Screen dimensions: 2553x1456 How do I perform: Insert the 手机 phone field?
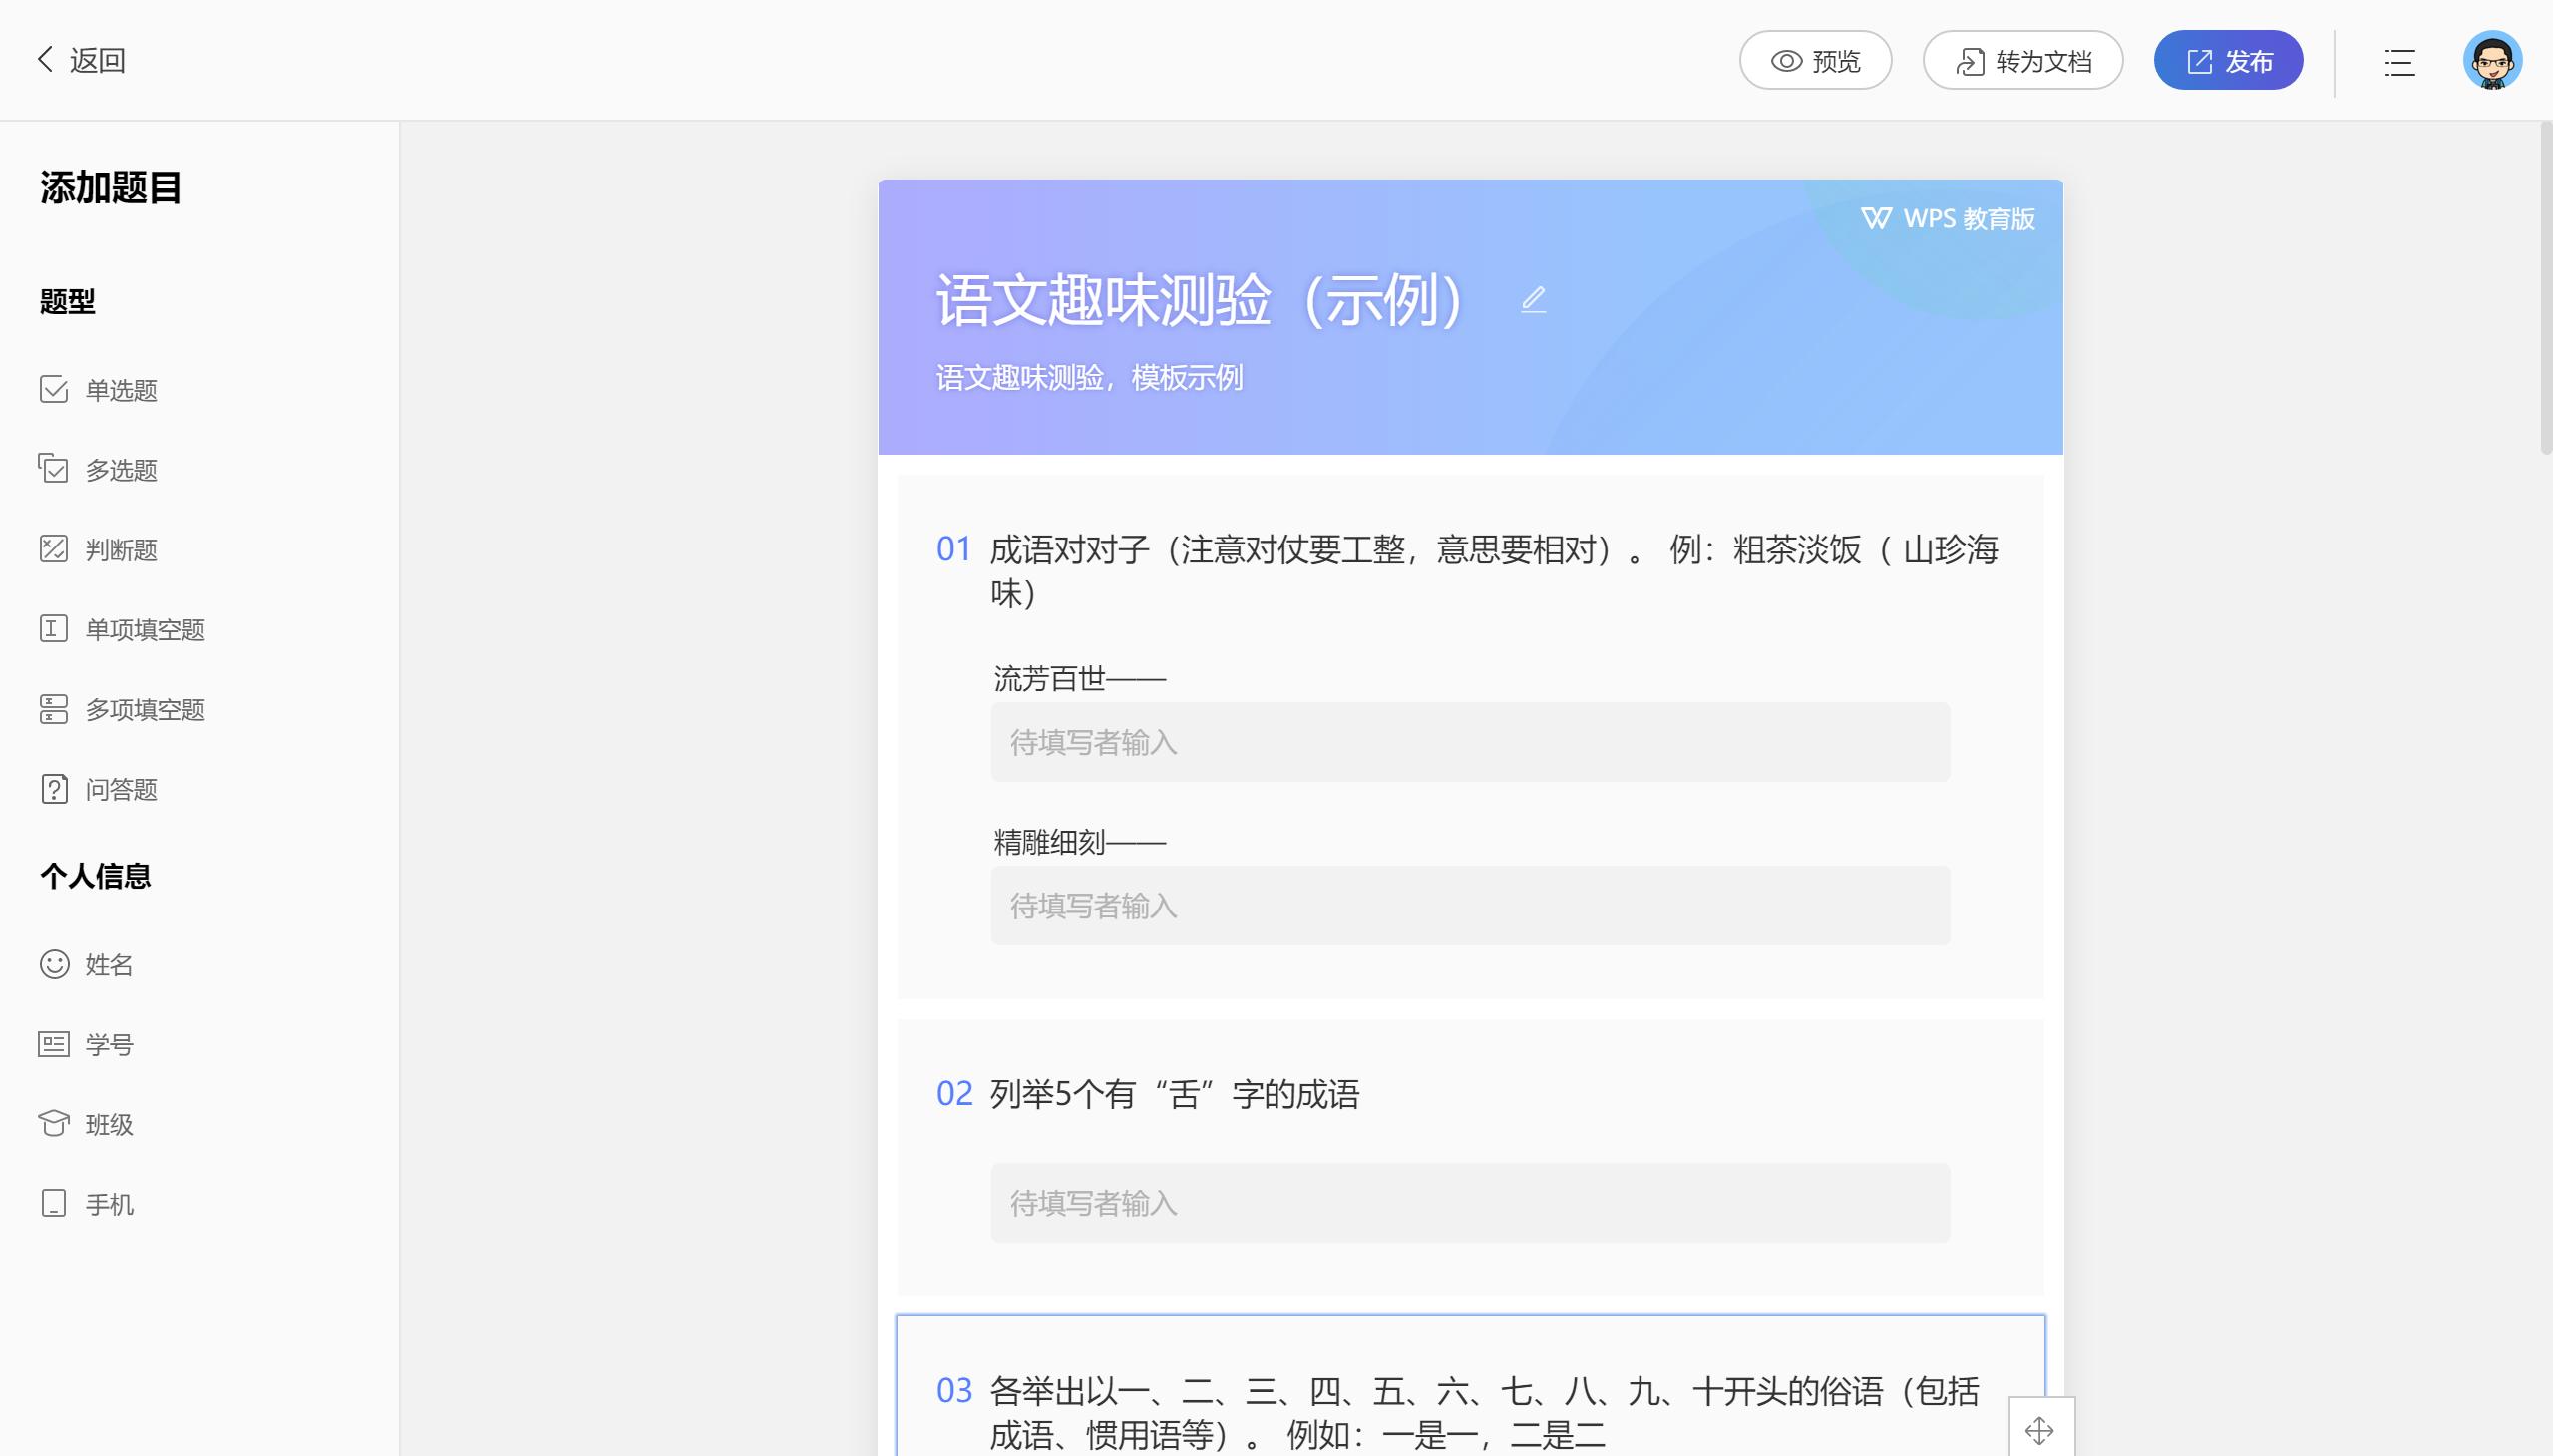click(x=107, y=1203)
